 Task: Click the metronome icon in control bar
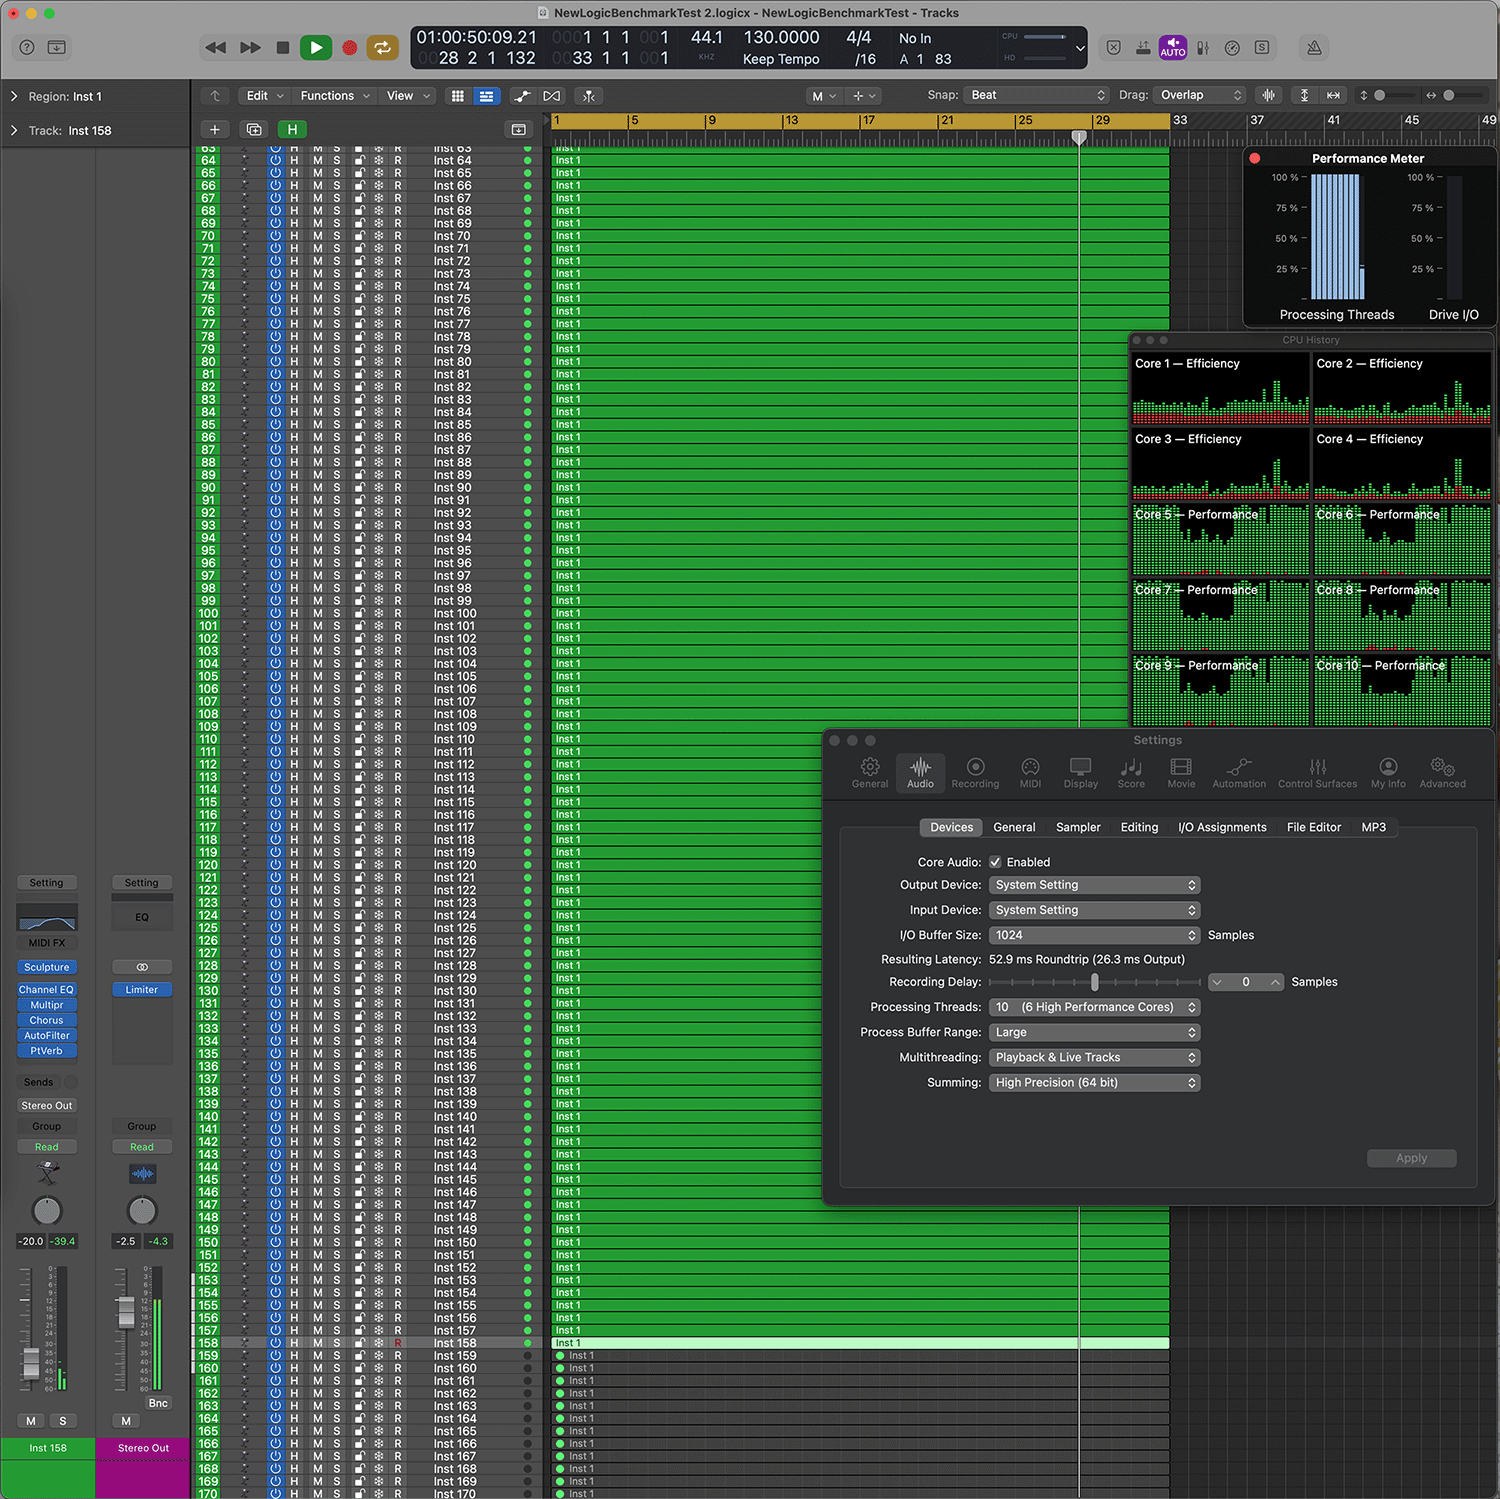tap(1314, 47)
